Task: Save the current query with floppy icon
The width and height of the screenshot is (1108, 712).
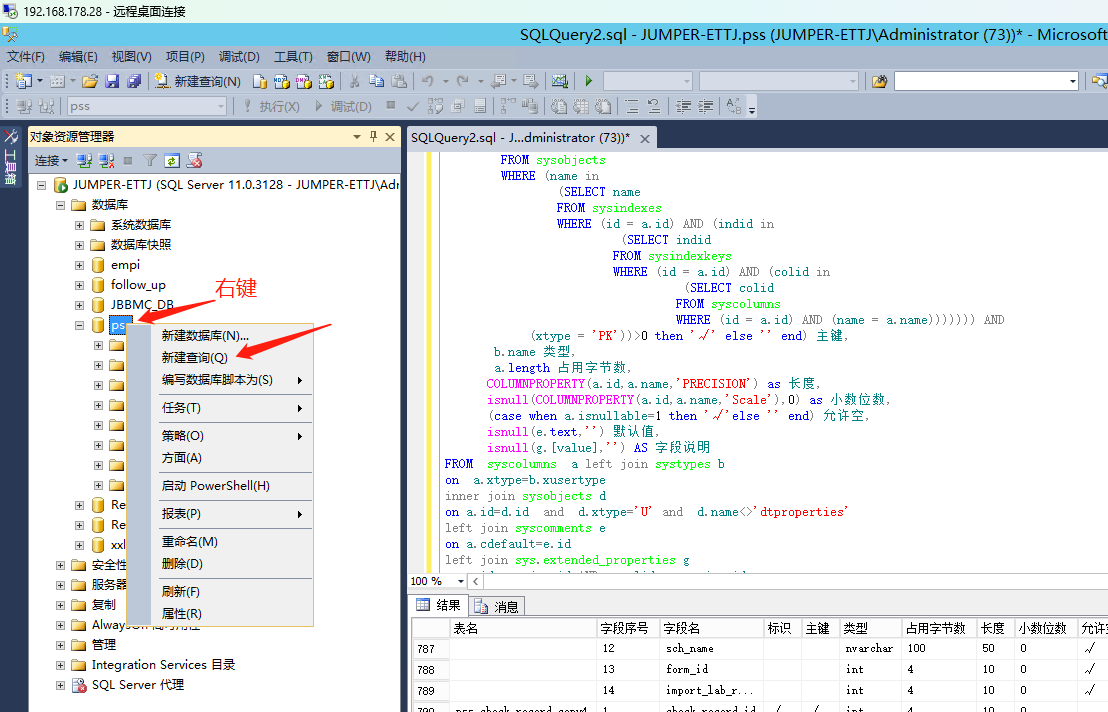Action: [x=112, y=81]
